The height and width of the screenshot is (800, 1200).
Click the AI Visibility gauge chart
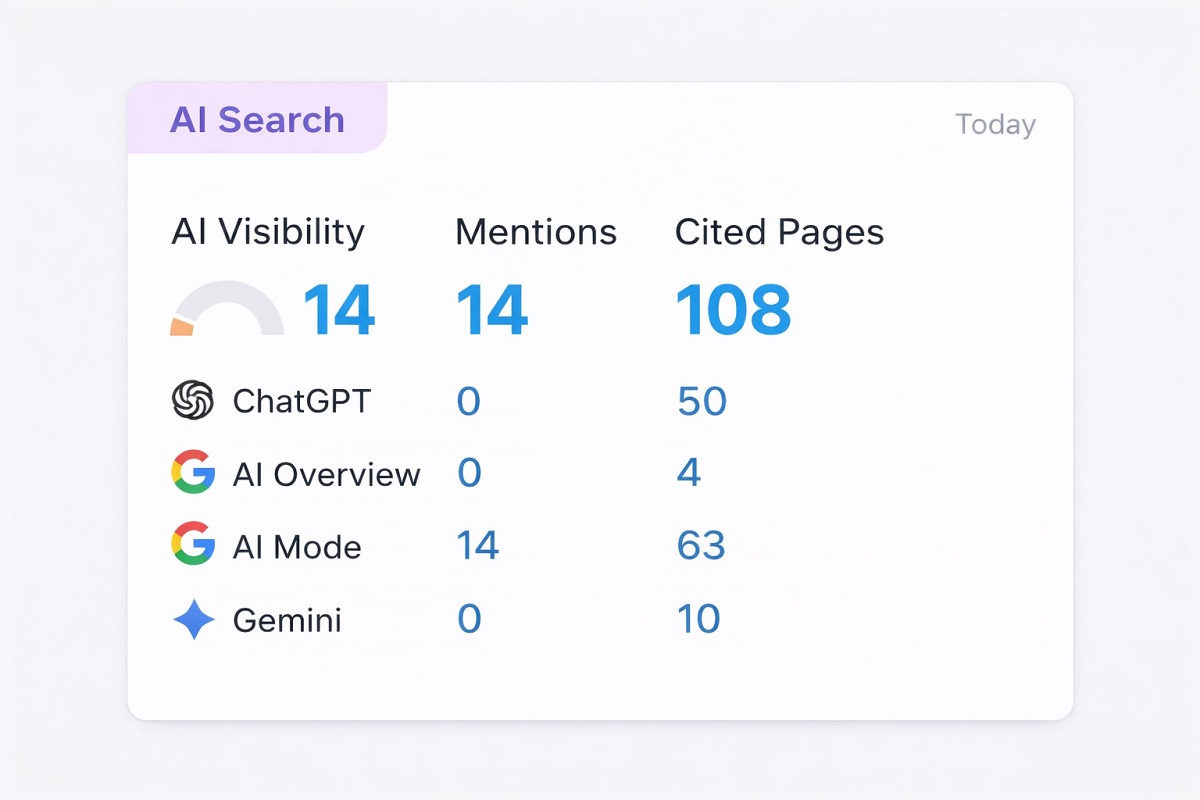(x=227, y=312)
